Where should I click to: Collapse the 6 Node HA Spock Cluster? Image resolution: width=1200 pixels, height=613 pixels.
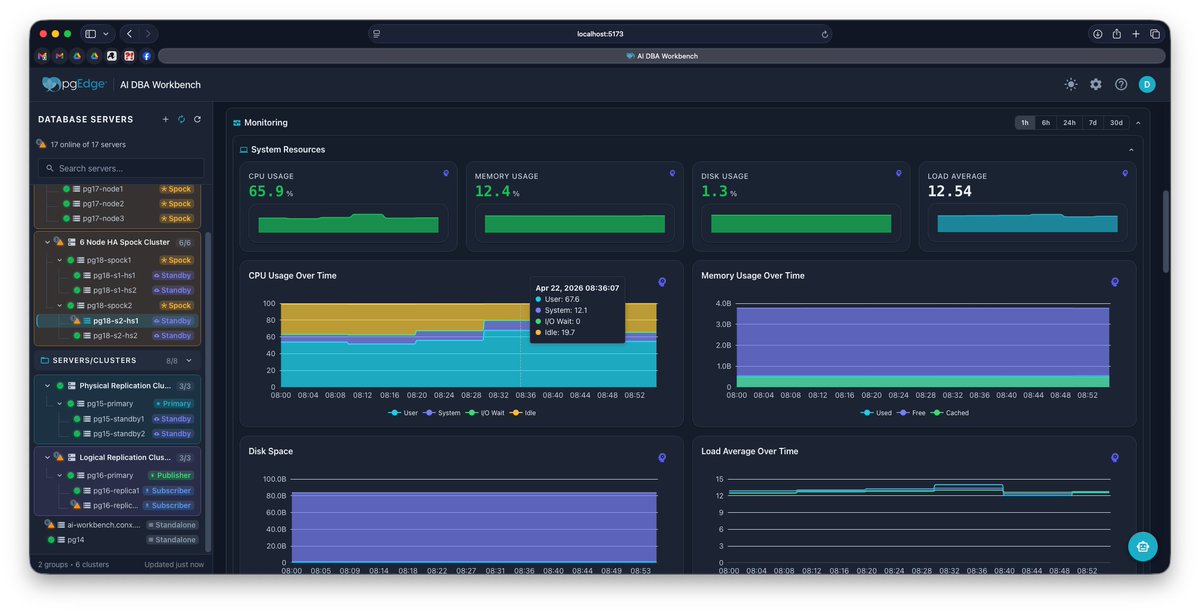coord(47,242)
